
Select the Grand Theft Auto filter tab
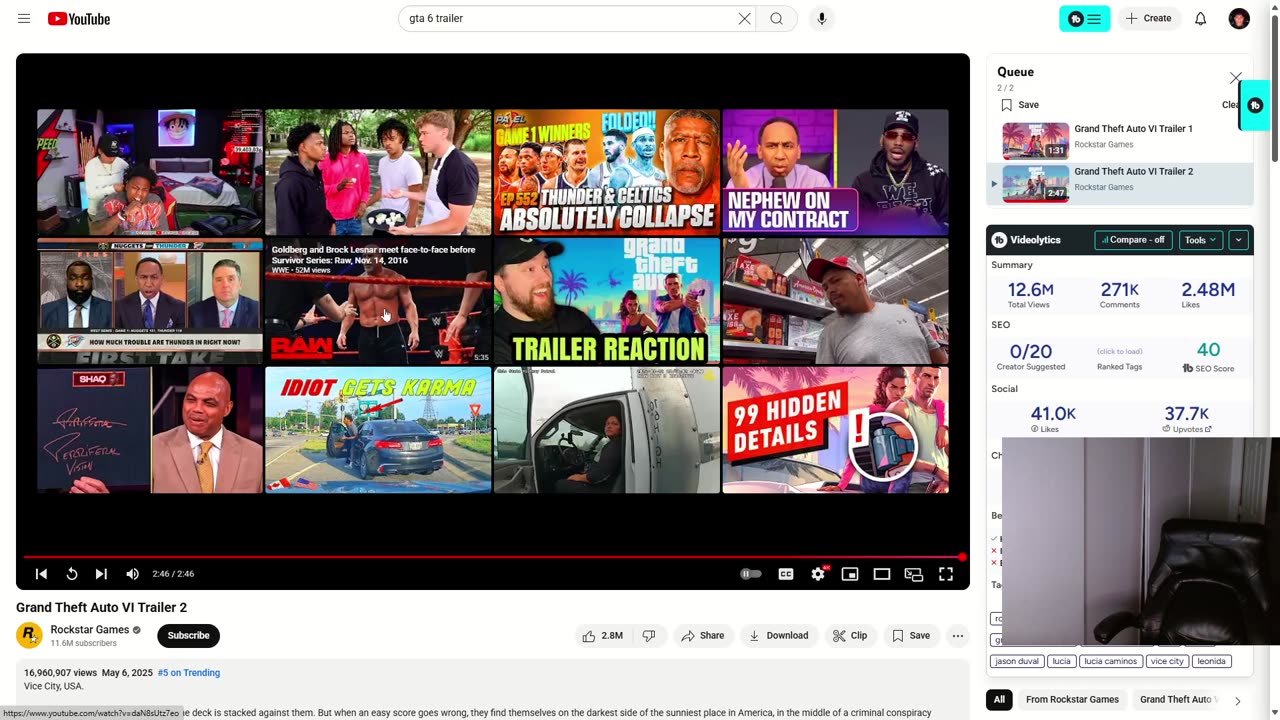(x=1177, y=700)
